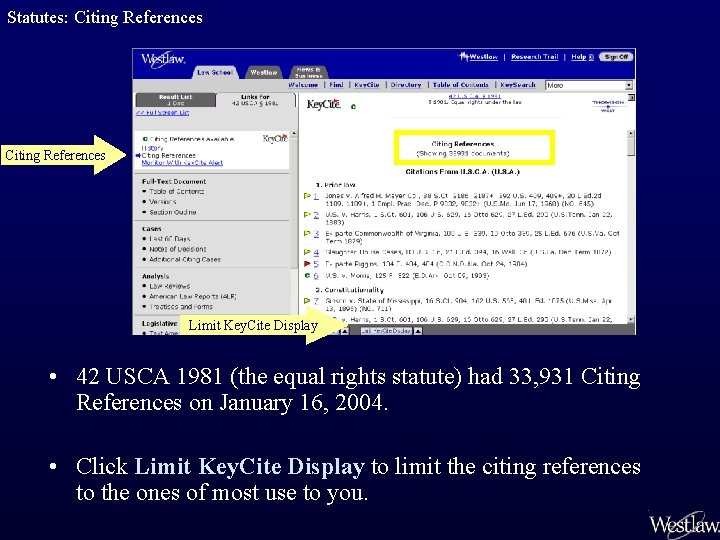Screen dimensions: 720x540
Task: Open Versions under Full-Text Document
Action: click(x=163, y=202)
